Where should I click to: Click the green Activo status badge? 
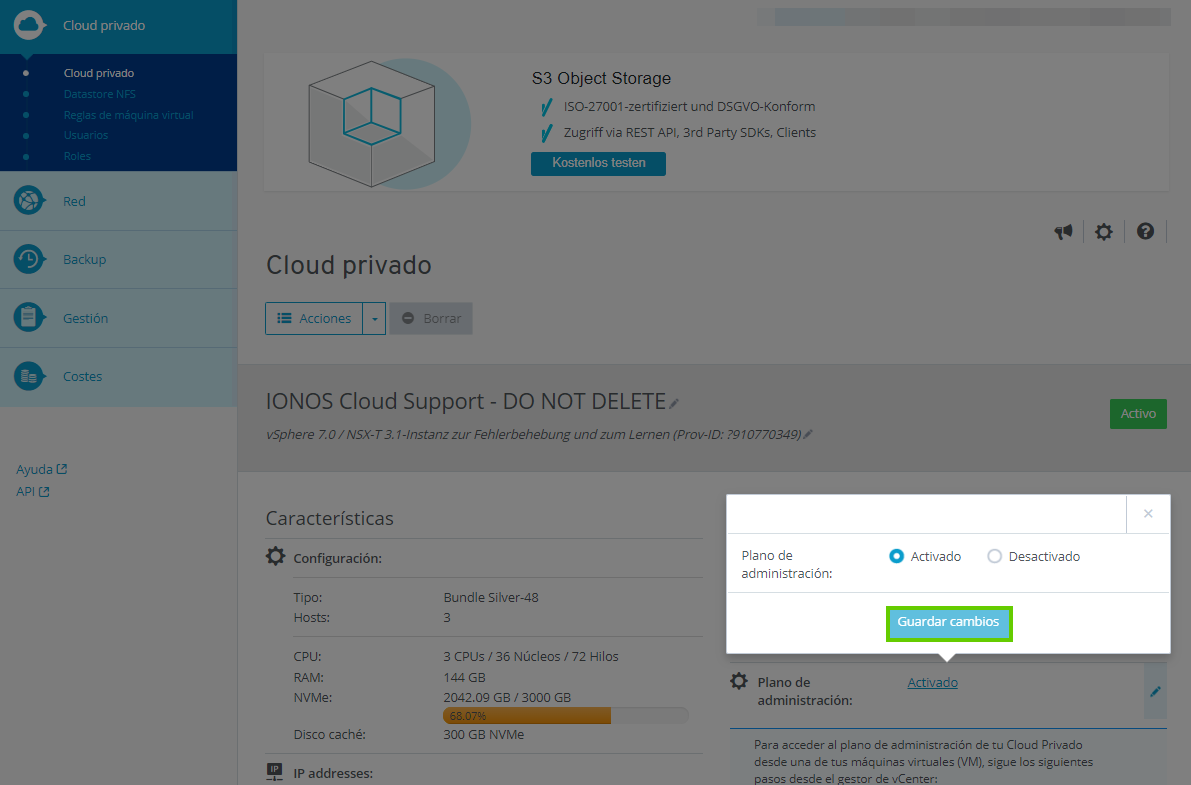click(1138, 413)
